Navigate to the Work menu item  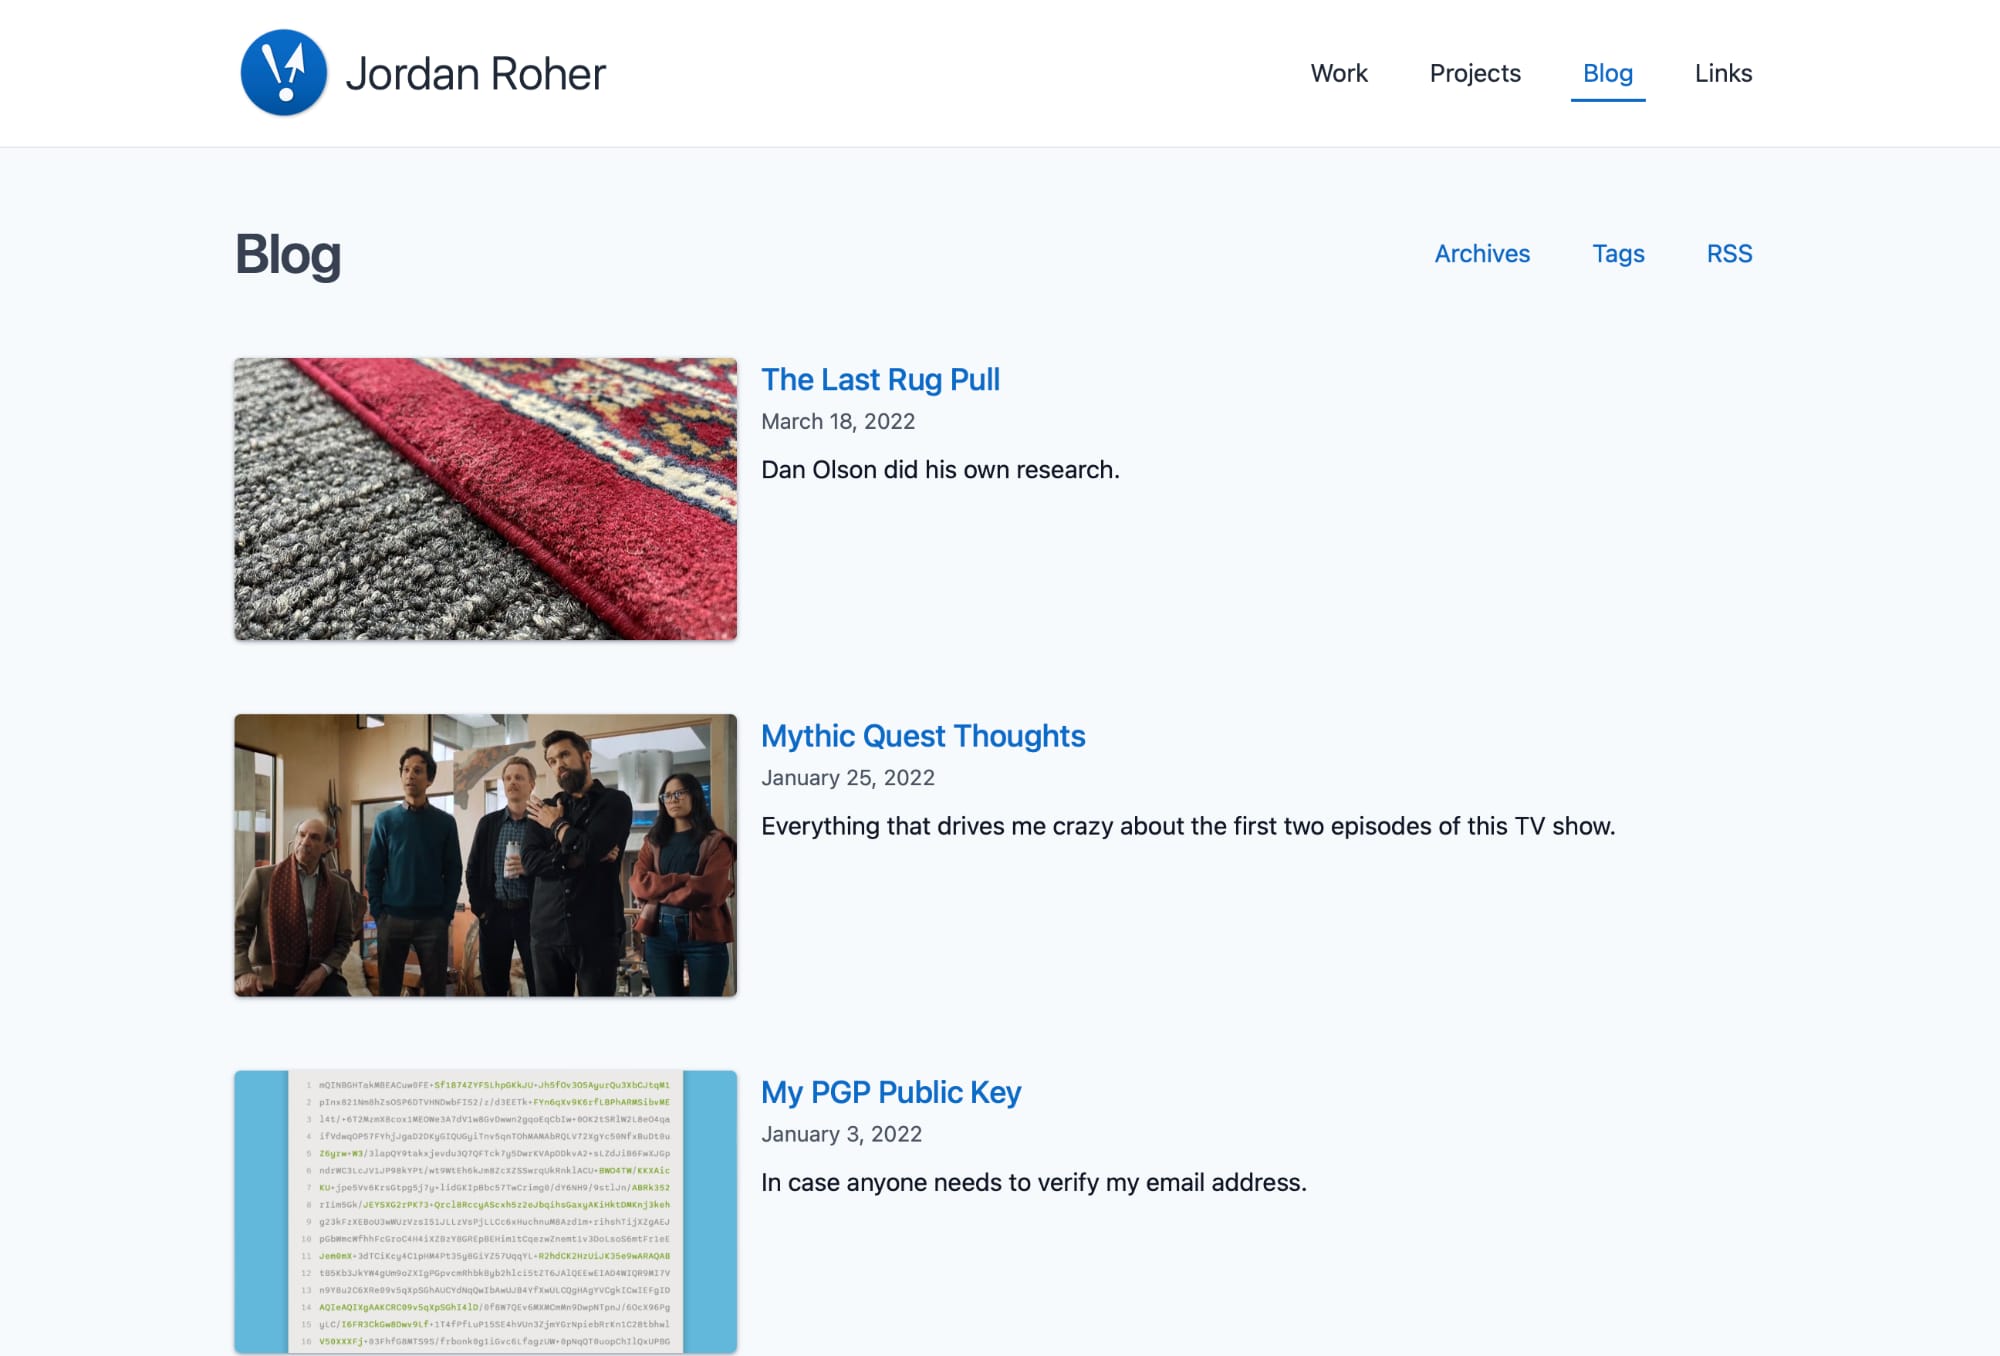(x=1339, y=73)
